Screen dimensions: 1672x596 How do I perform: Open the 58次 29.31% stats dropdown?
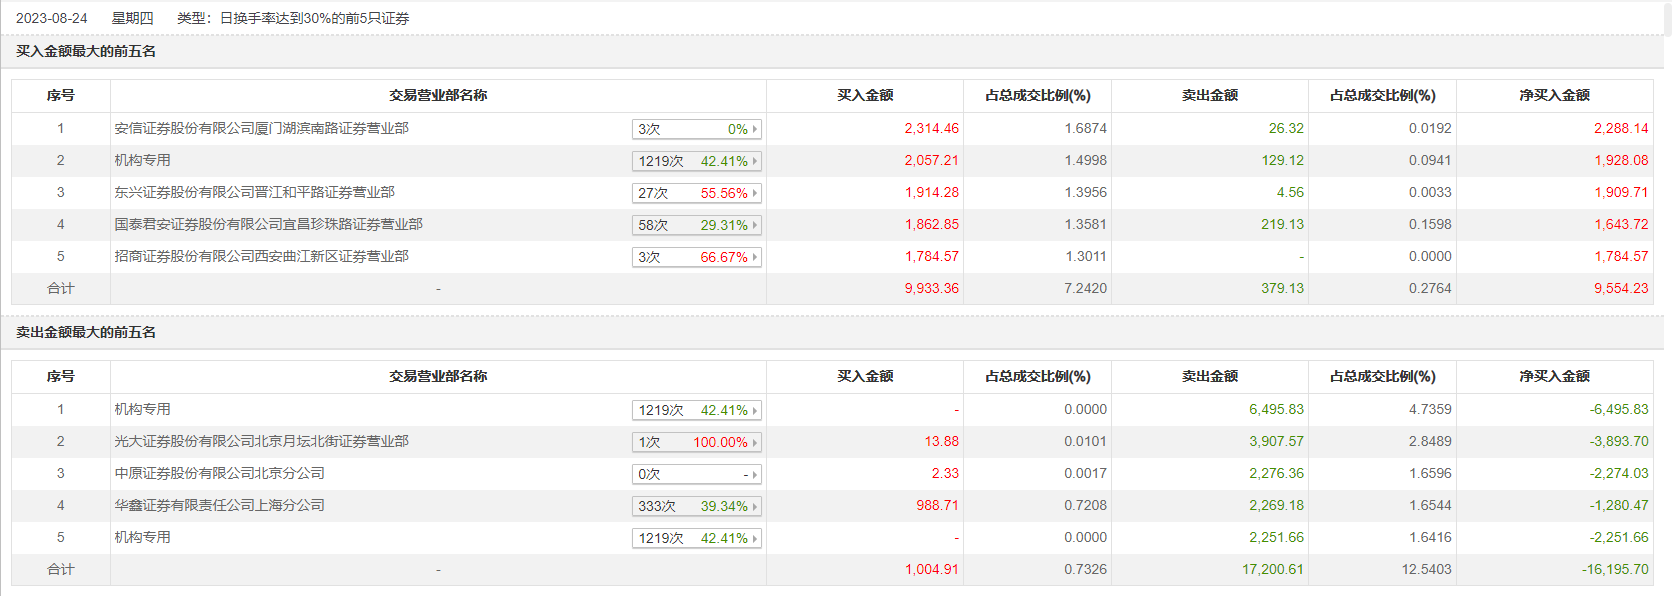tap(755, 225)
